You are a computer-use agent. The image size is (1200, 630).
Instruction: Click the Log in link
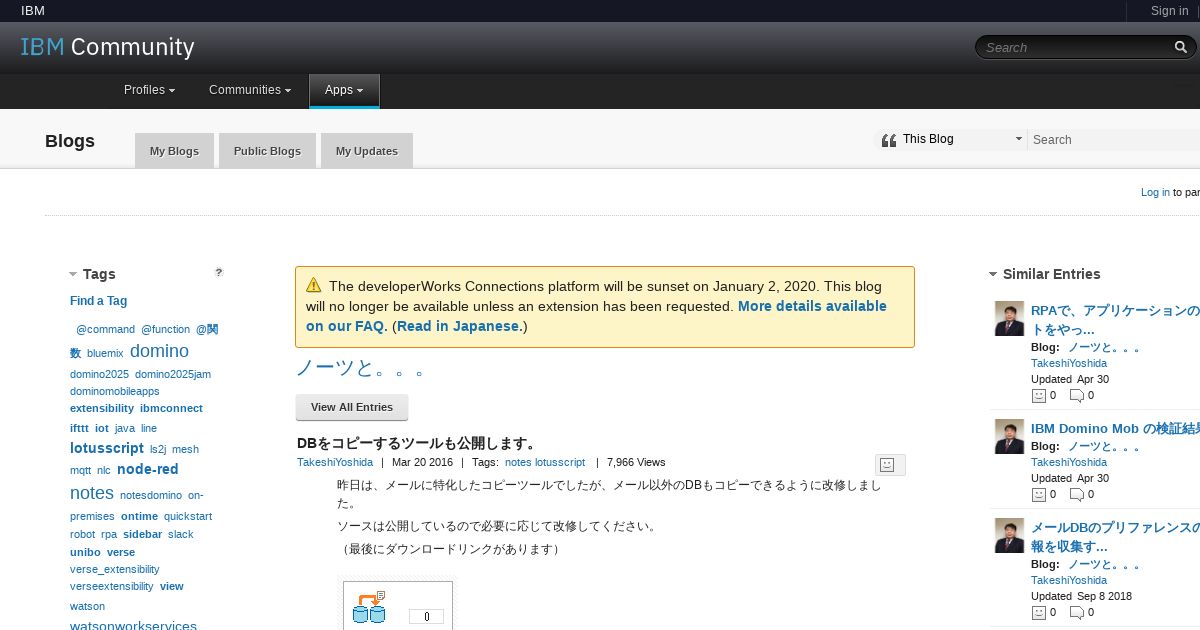pos(1155,192)
